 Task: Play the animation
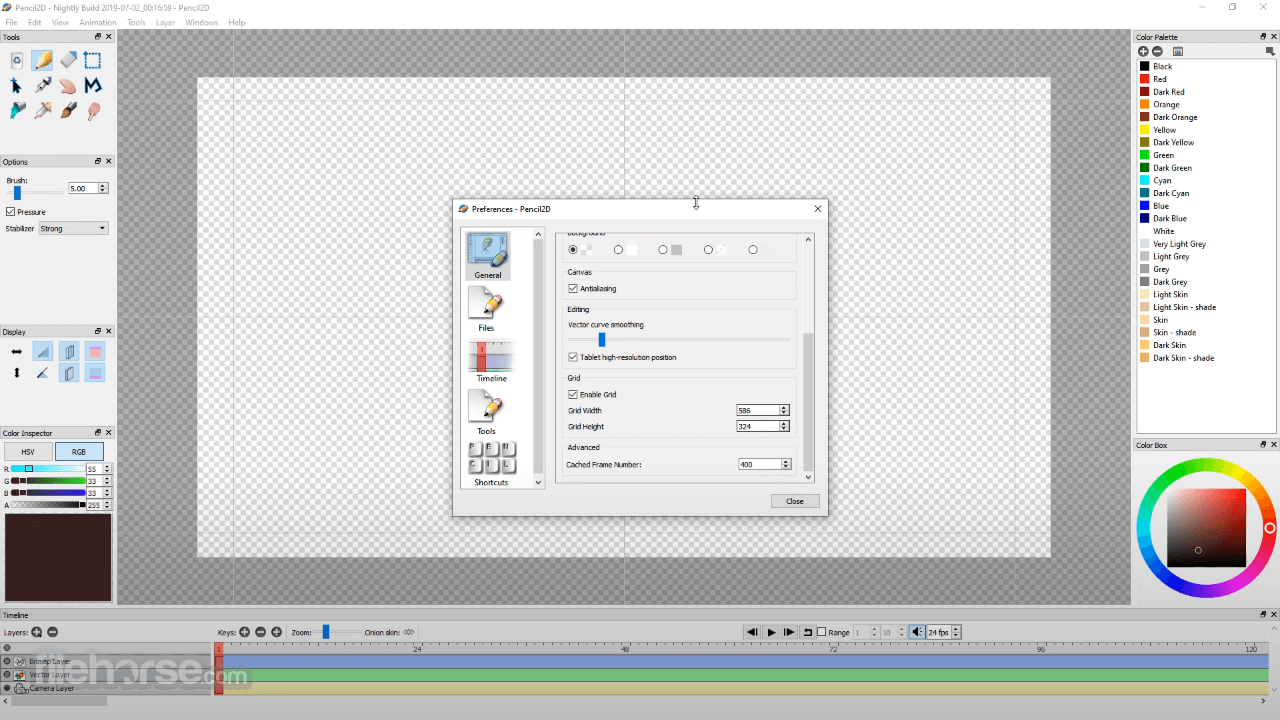(x=771, y=632)
